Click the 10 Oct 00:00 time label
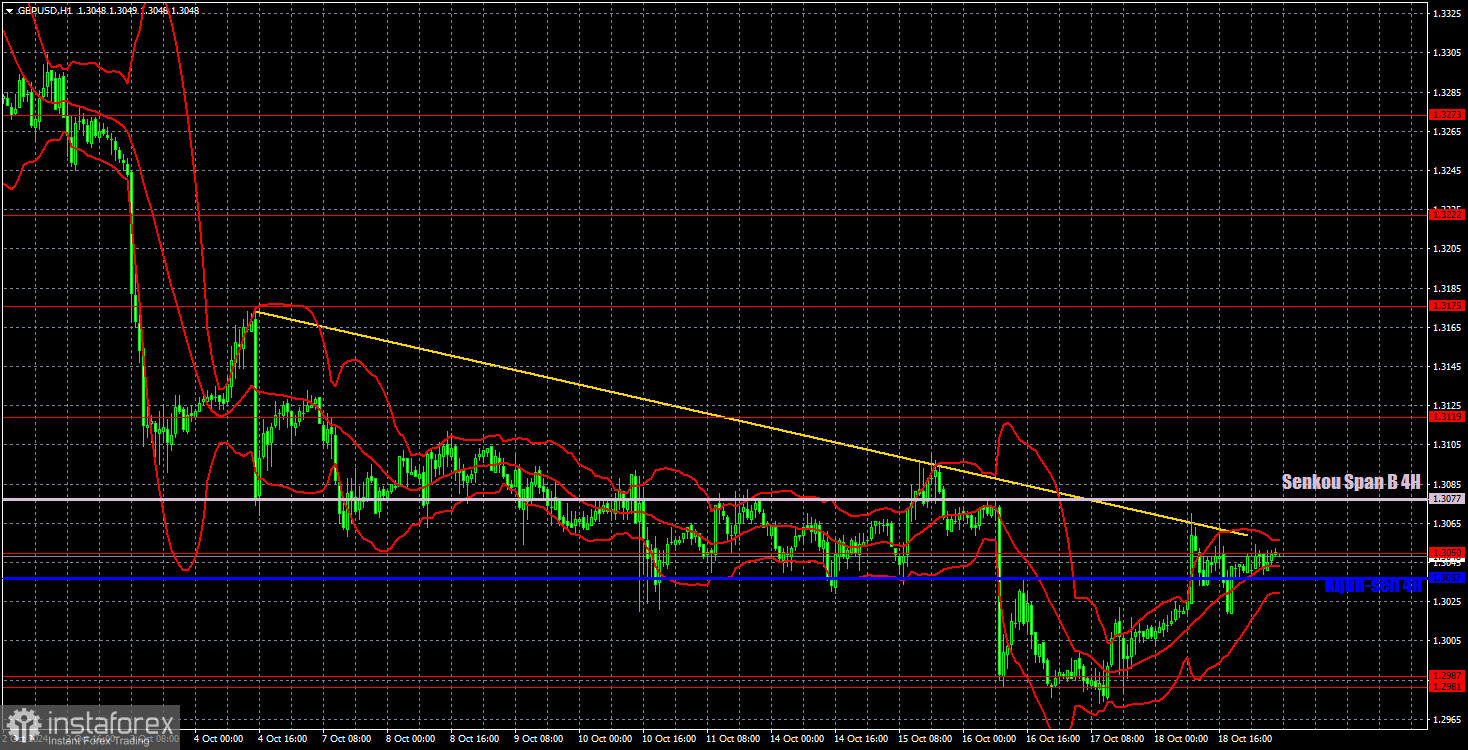Viewport: 1468px width, 750px height. pos(604,739)
